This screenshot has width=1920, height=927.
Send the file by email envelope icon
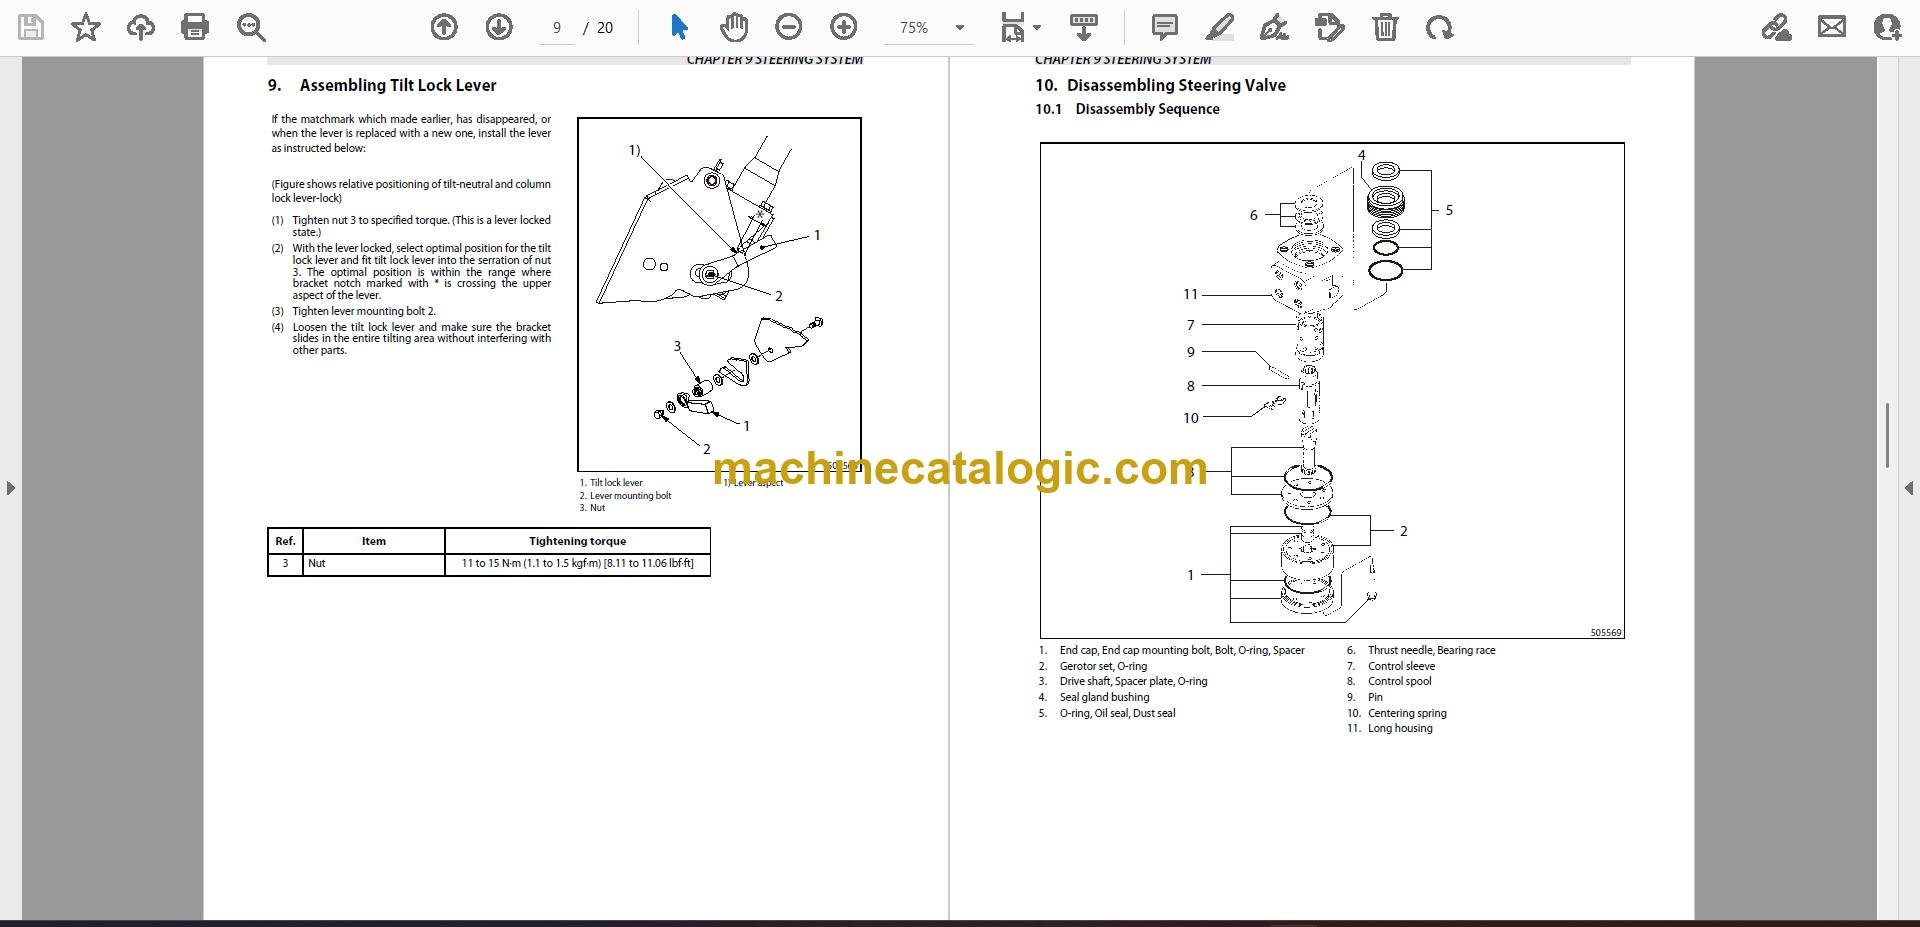pos(1832,27)
